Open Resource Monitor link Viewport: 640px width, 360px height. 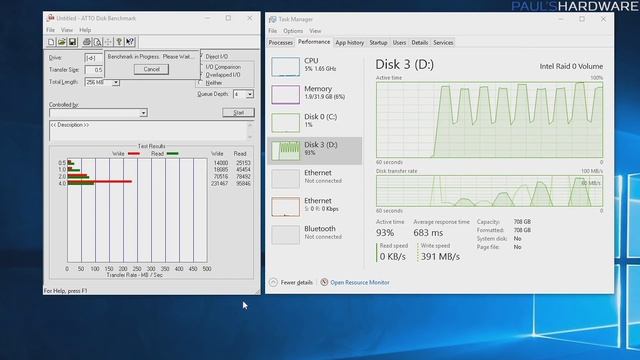click(360, 282)
